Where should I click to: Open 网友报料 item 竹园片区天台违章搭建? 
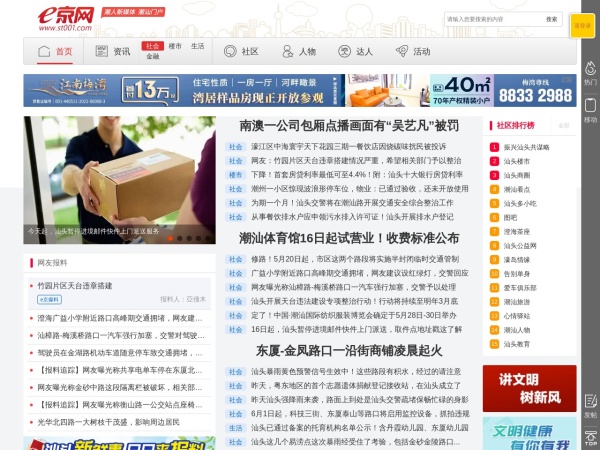click(75, 286)
